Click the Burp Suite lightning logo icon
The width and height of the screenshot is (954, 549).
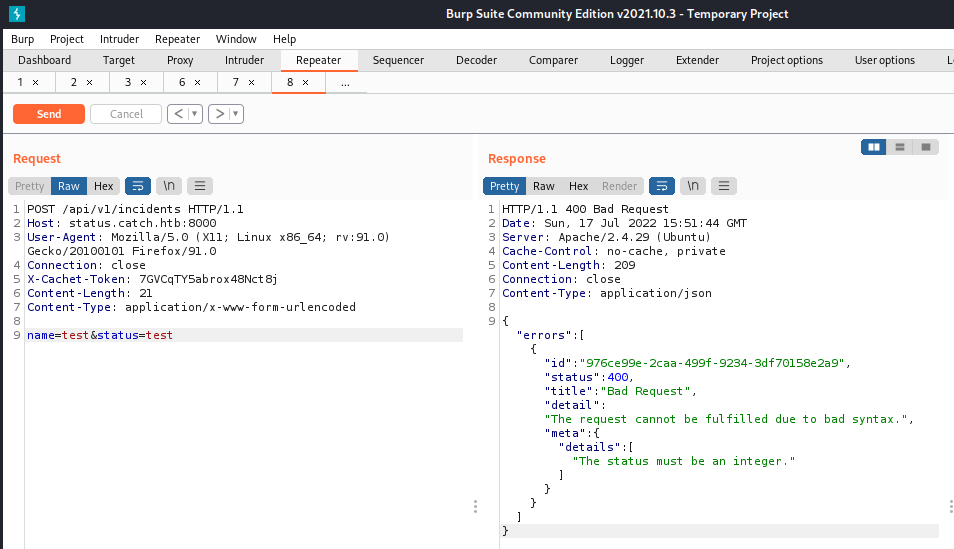point(17,13)
